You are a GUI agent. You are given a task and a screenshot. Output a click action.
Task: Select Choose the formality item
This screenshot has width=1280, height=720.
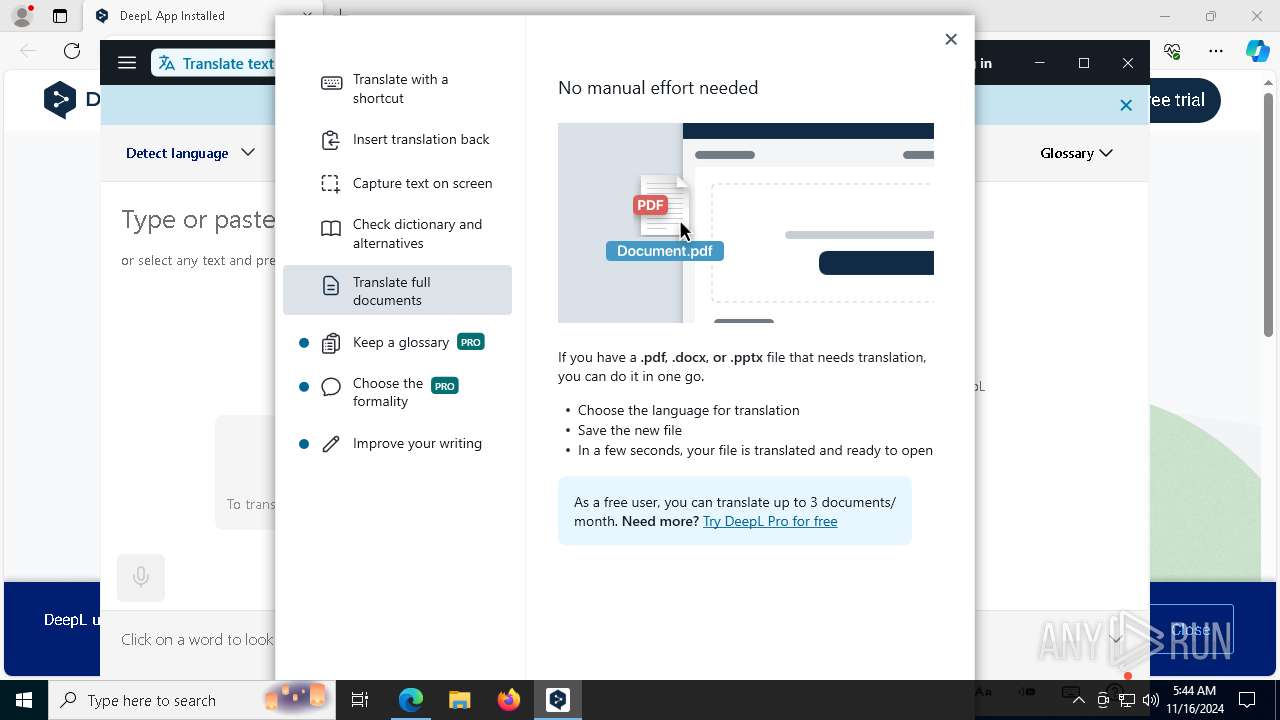click(397, 393)
